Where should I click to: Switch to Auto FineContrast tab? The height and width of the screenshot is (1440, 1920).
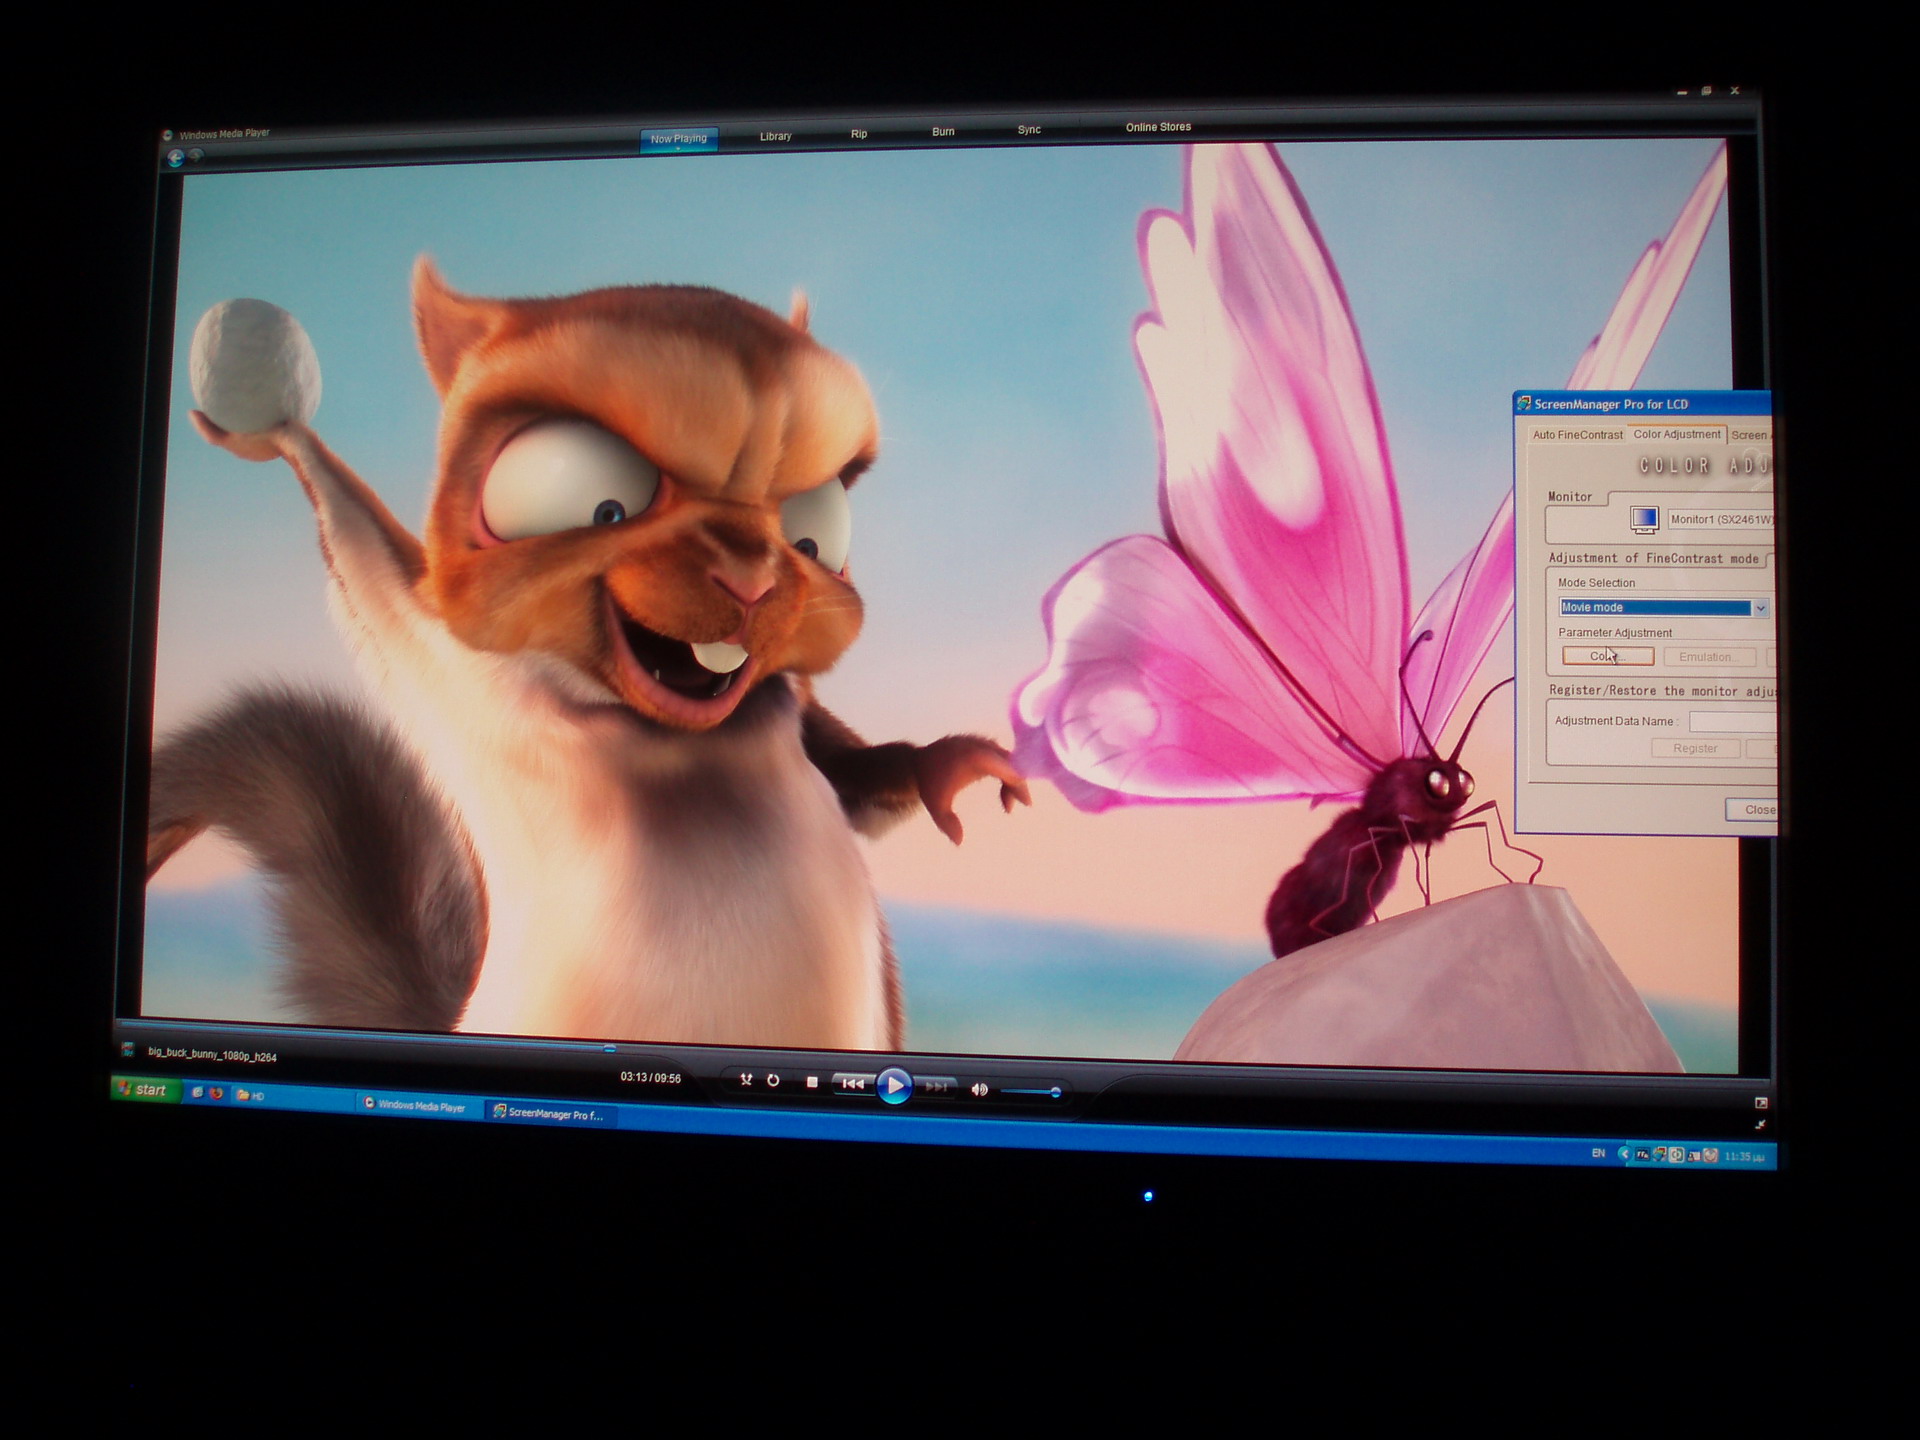(x=1577, y=435)
